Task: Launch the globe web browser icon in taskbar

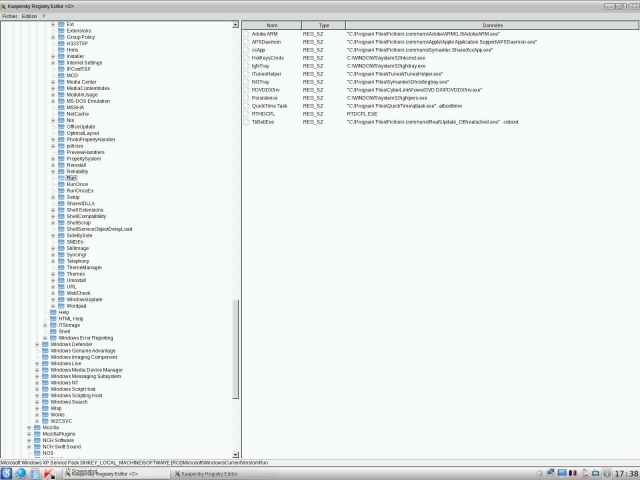Action: (x=21, y=473)
